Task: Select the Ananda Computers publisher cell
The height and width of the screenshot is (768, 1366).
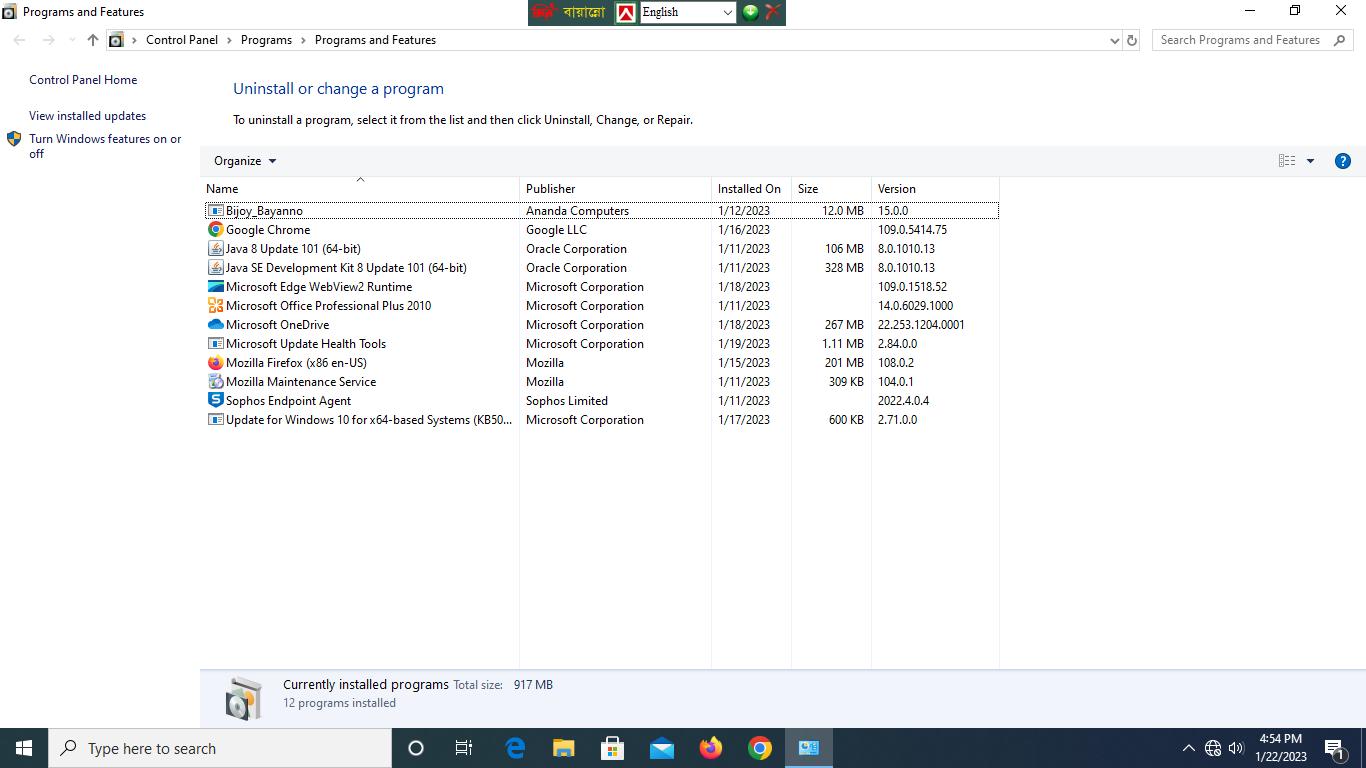Action: point(577,211)
